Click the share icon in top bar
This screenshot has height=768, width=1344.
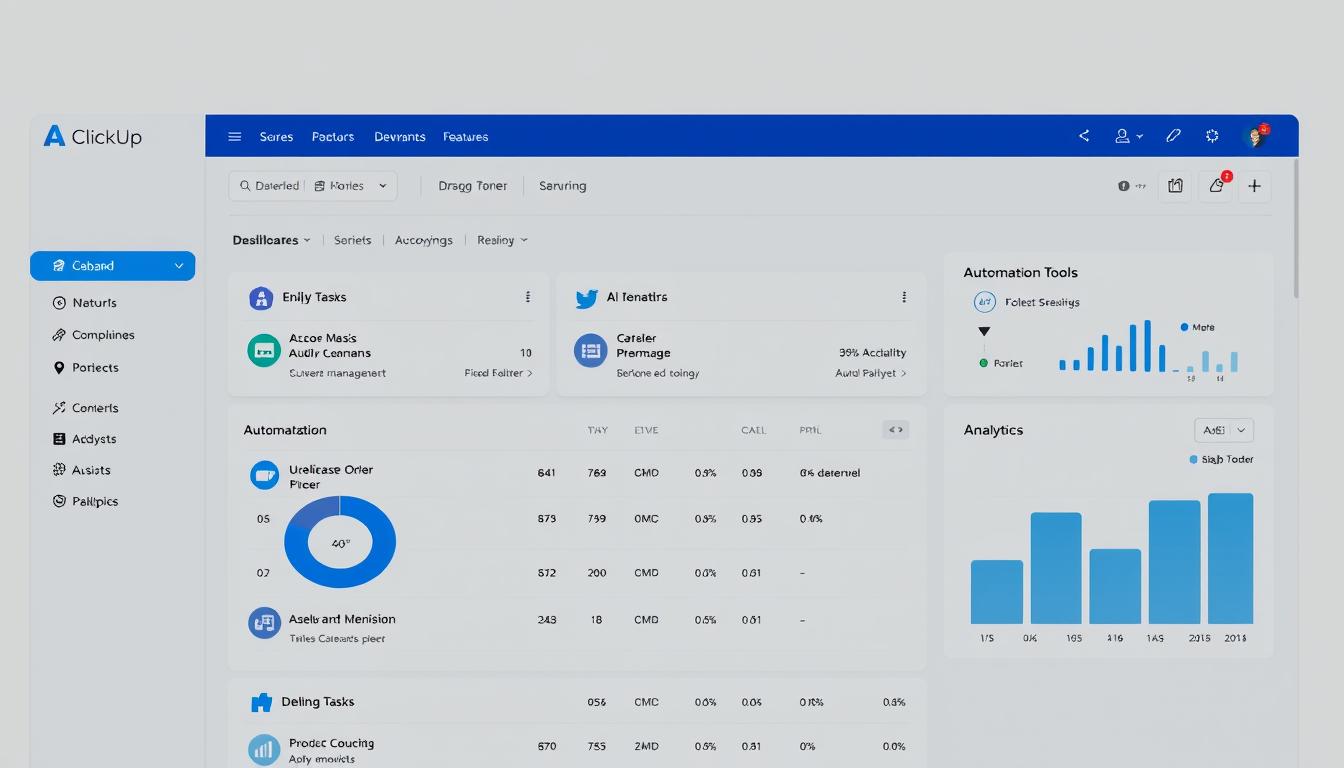[1084, 136]
